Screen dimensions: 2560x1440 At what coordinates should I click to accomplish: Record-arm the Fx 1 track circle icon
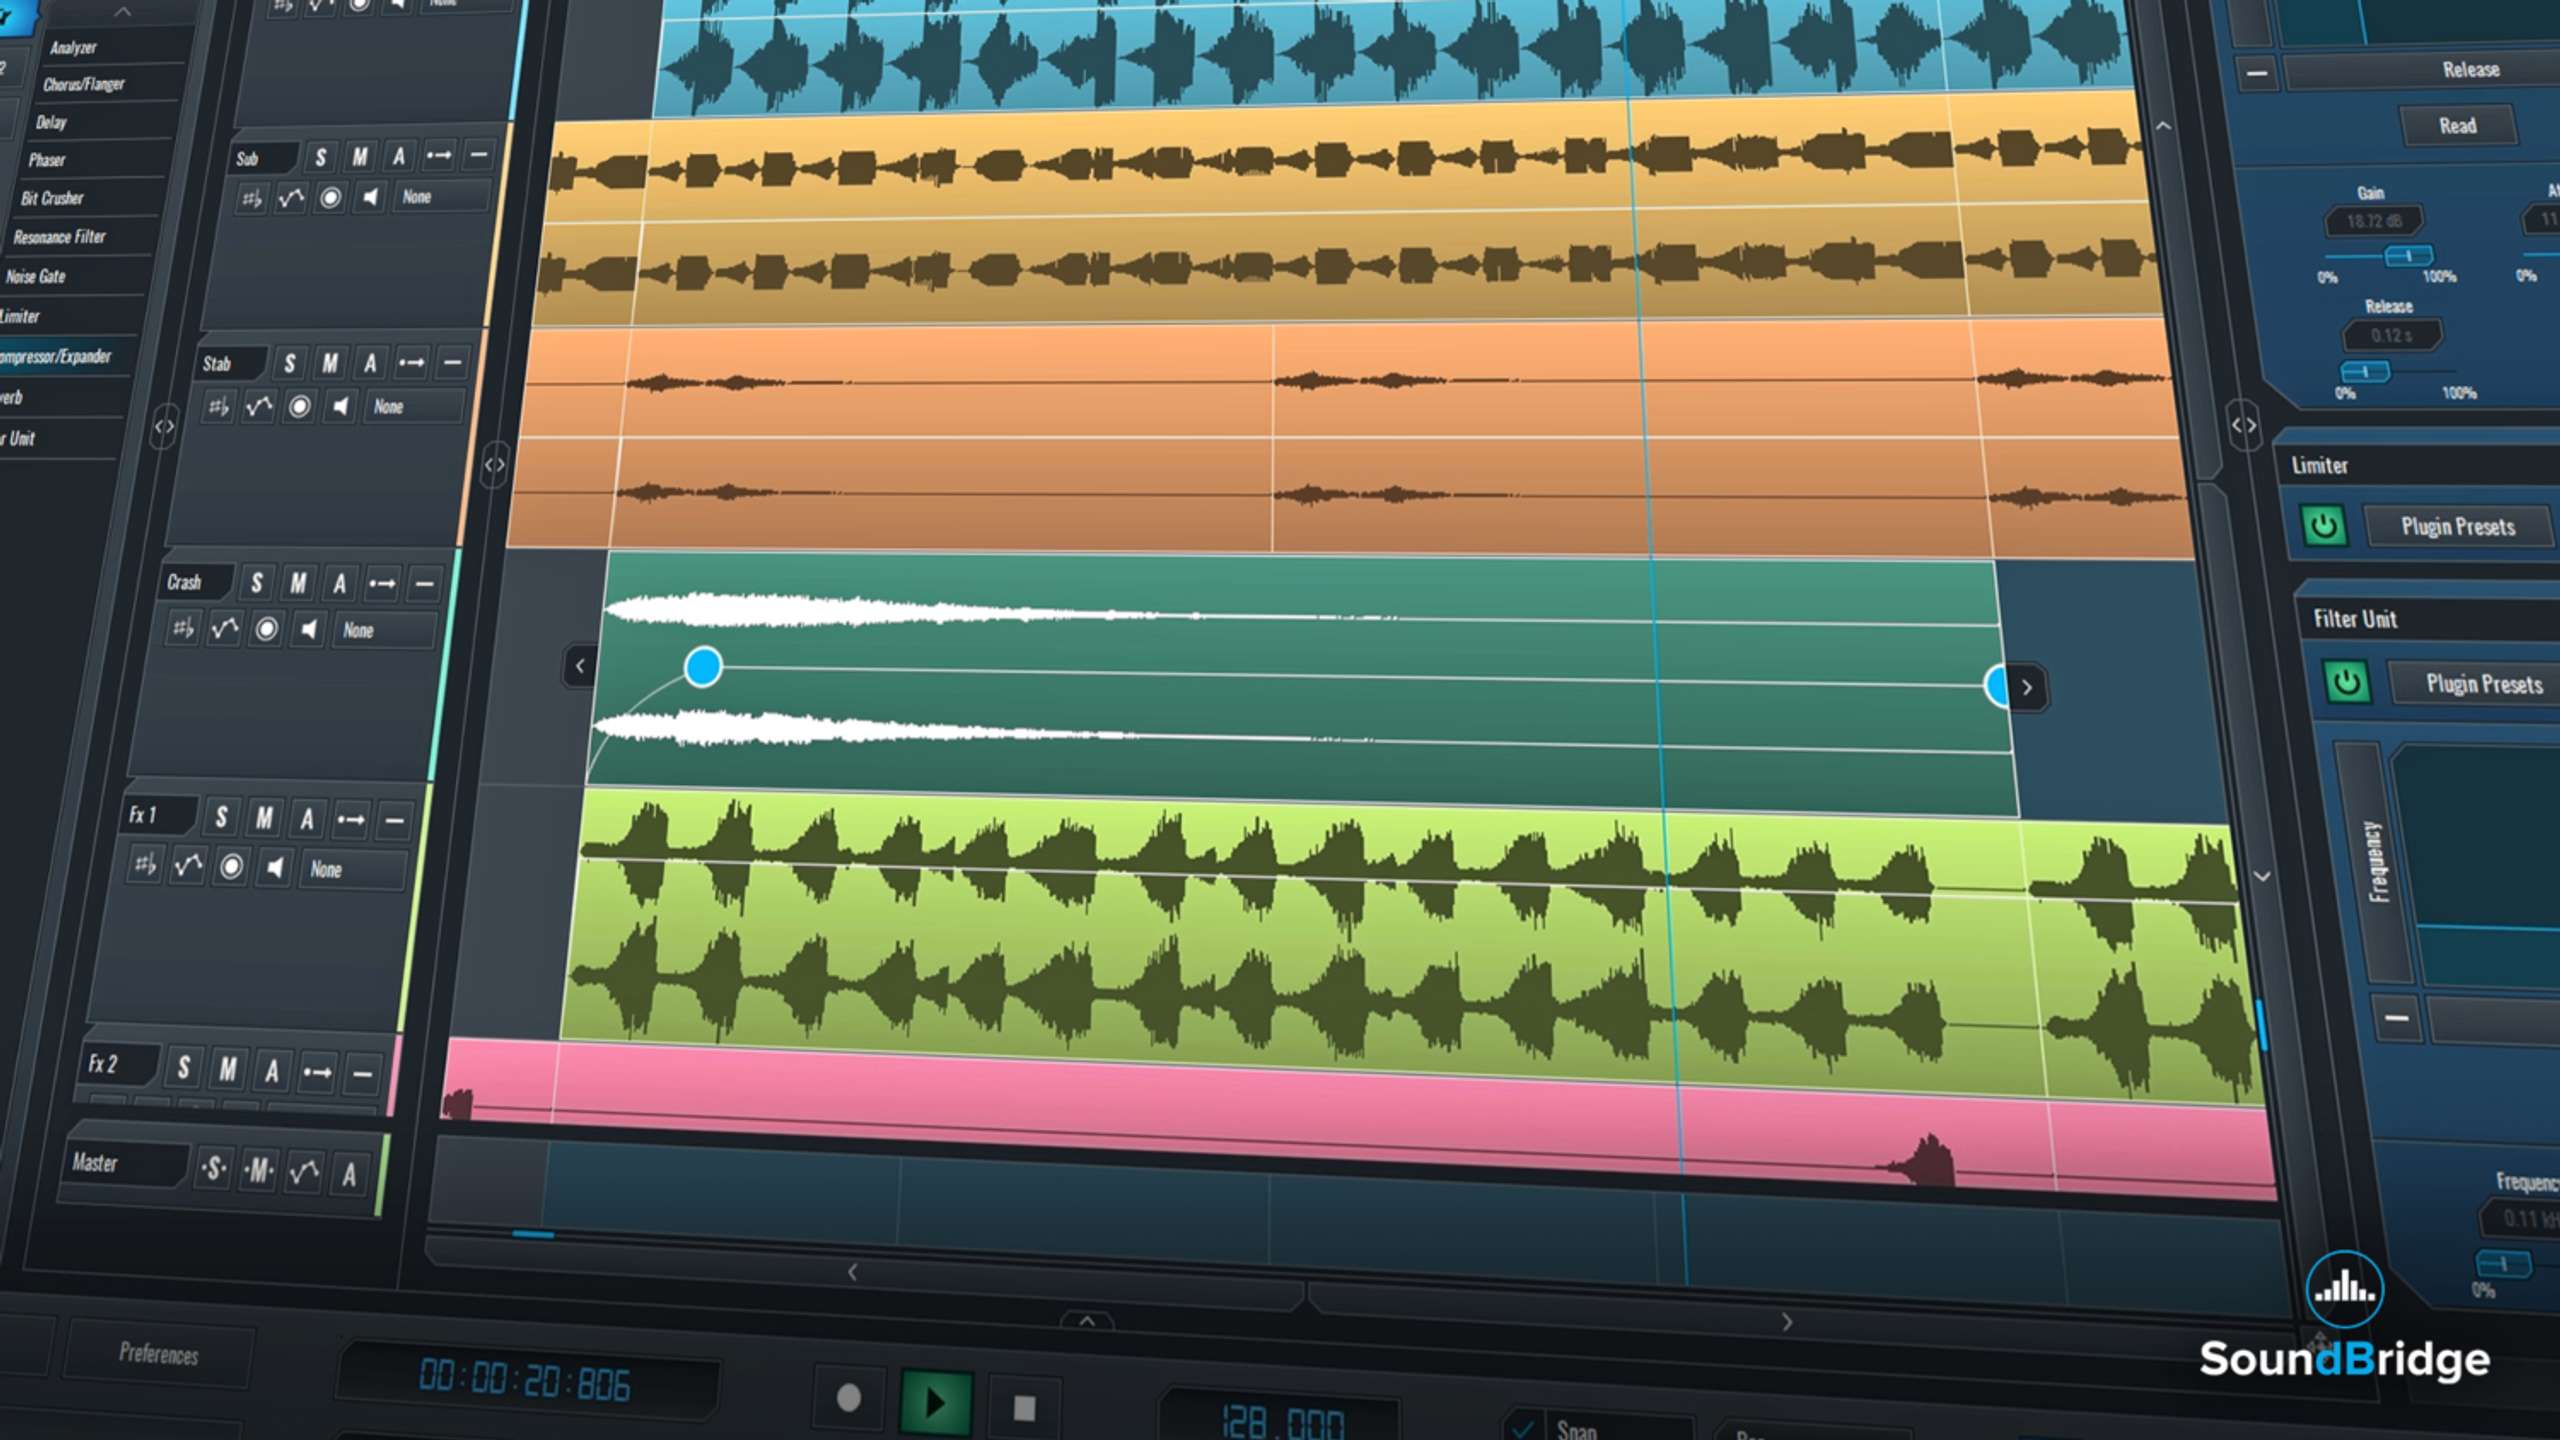pyautogui.click(x=232, y=867)
